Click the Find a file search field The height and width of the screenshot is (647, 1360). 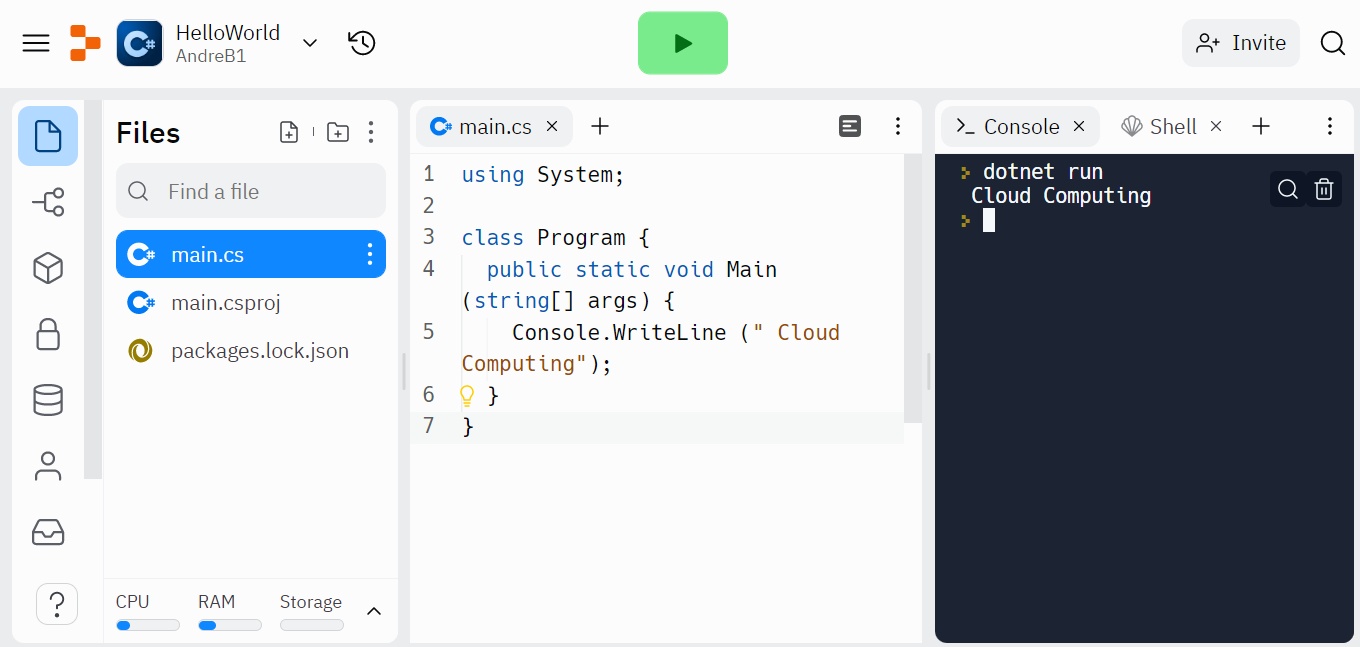click(x=251, y=191)
